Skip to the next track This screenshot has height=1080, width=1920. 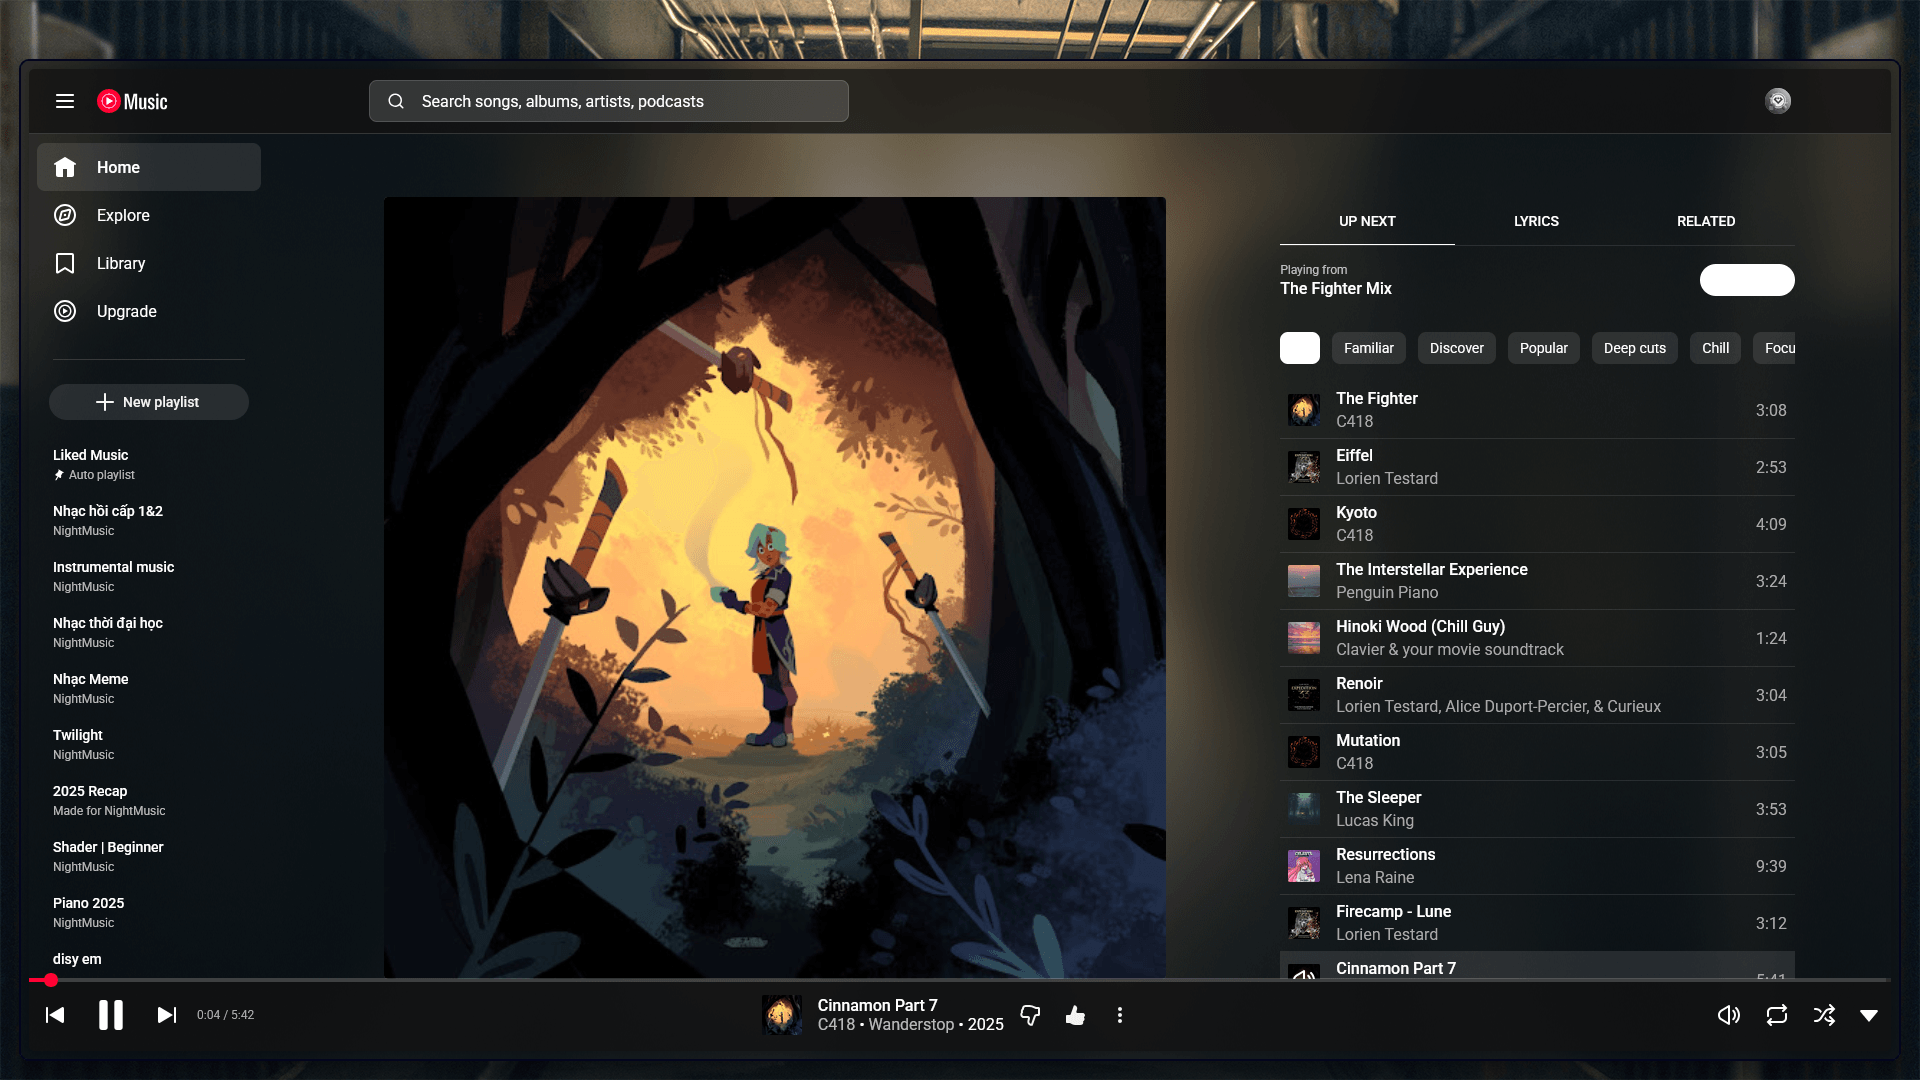tap(167, 1015)
